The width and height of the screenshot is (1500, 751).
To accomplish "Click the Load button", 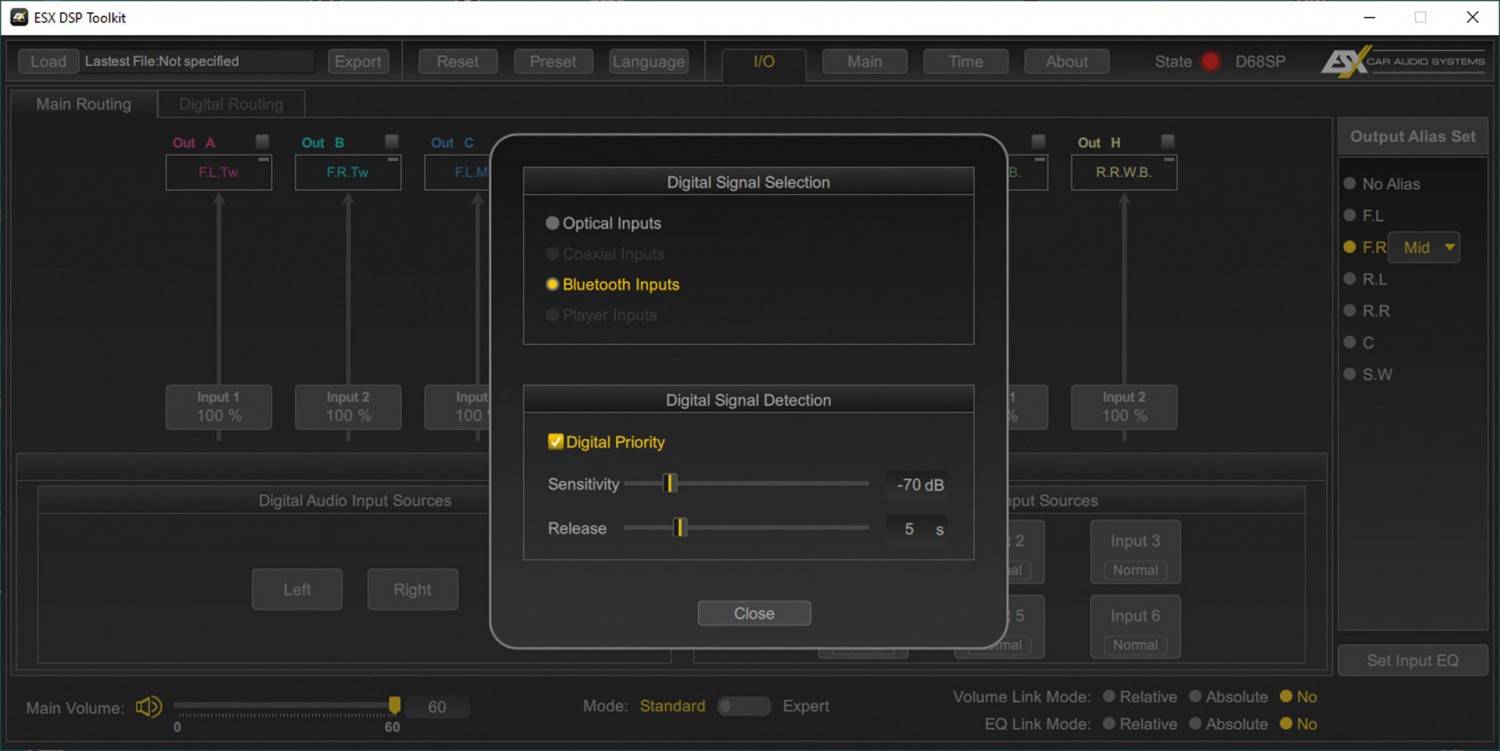I will 48,61.
